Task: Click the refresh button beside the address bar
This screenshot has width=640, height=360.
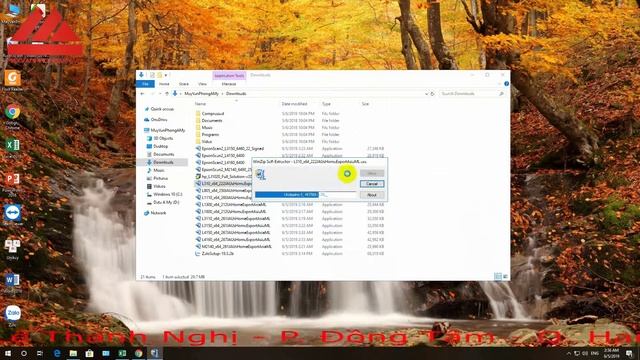Action: (433, 93)
